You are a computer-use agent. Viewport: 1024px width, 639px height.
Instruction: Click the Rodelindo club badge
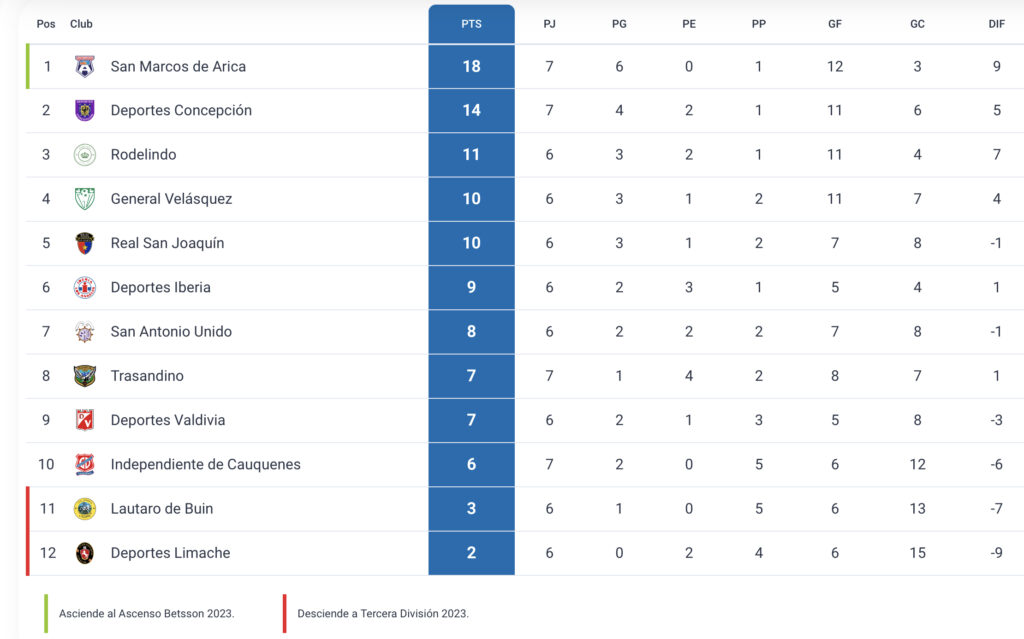point(85,155)
